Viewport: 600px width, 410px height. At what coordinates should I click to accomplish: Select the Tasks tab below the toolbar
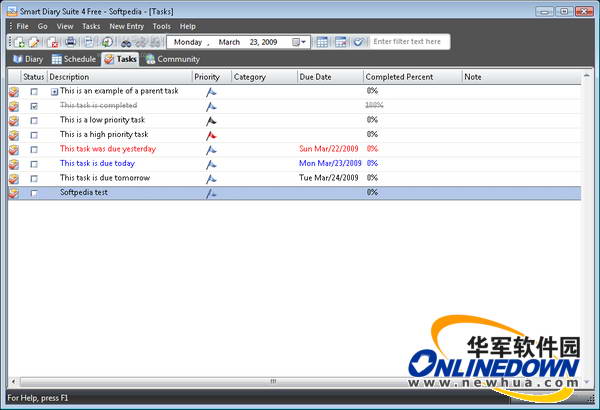(x=120, y=59)
